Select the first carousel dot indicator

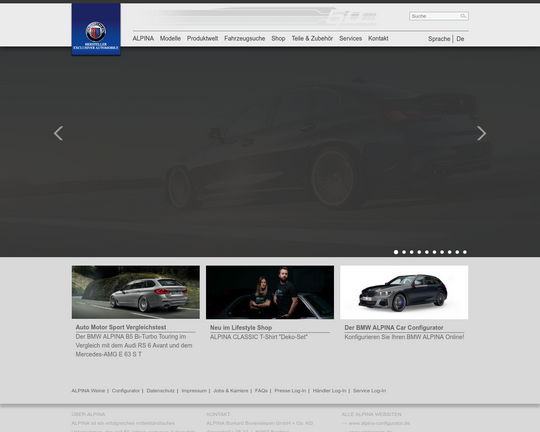click(x=396, y=252)
